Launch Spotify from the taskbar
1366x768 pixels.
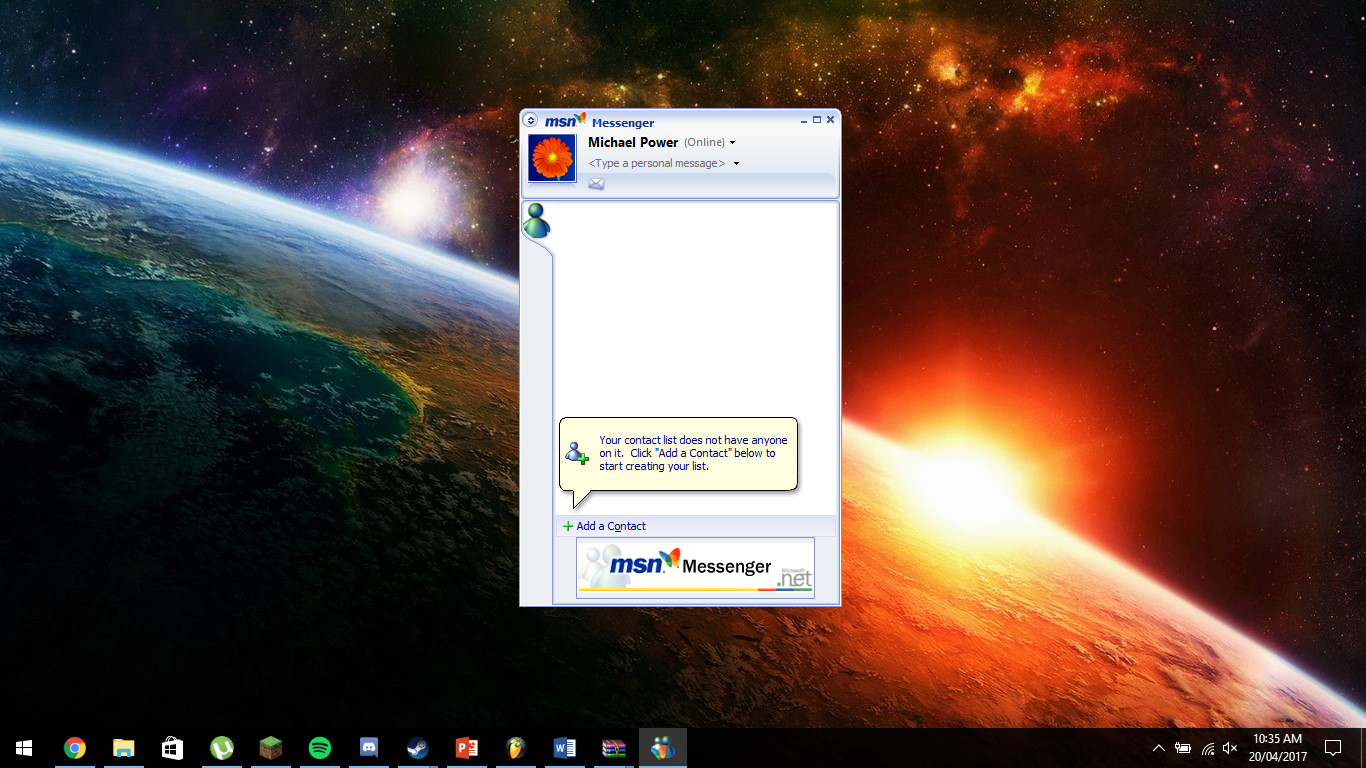(320, 748)
